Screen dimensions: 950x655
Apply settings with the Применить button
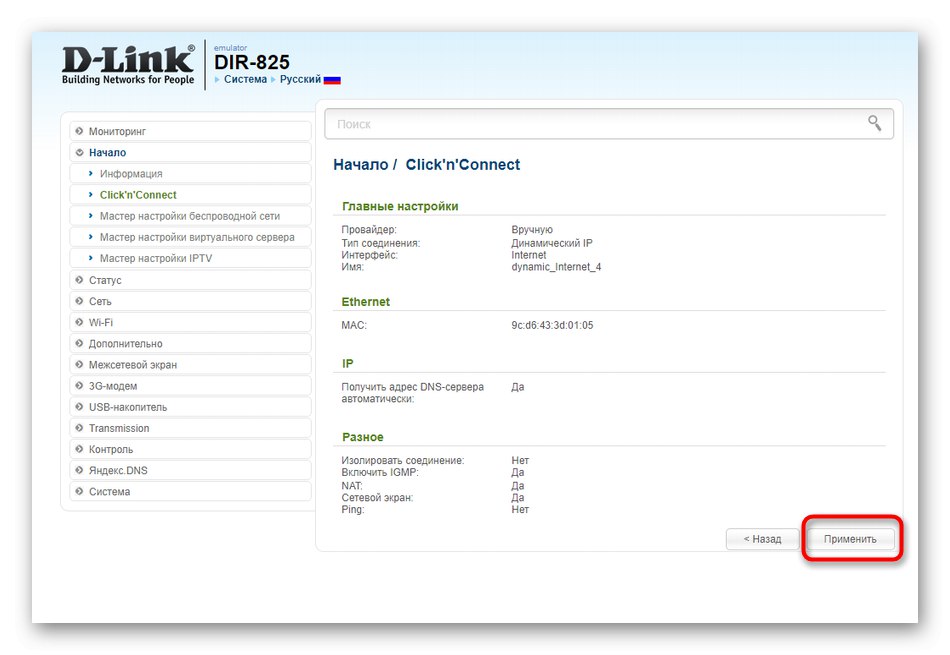(850, 539)
